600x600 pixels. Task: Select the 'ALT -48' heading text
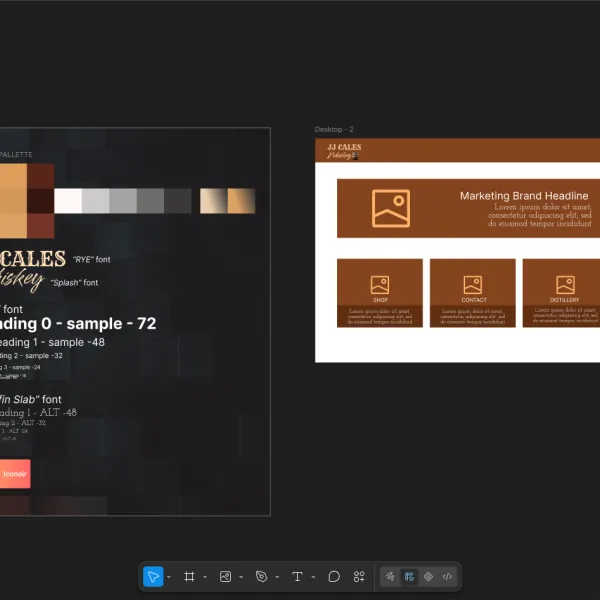[x=58, y=412]
